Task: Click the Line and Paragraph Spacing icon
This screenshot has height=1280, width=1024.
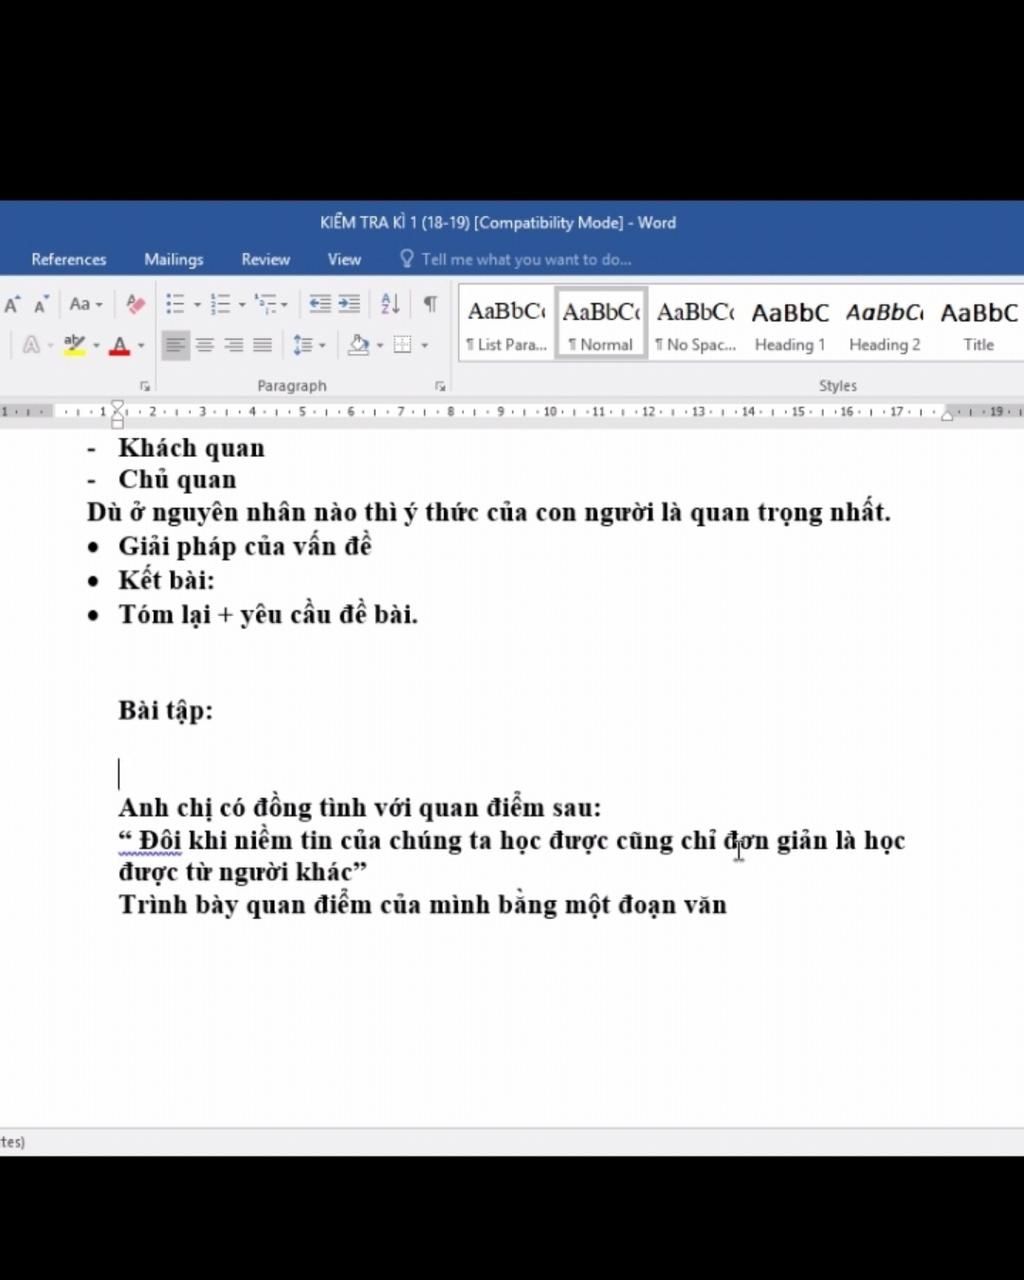Action: [x=302, y=345]
